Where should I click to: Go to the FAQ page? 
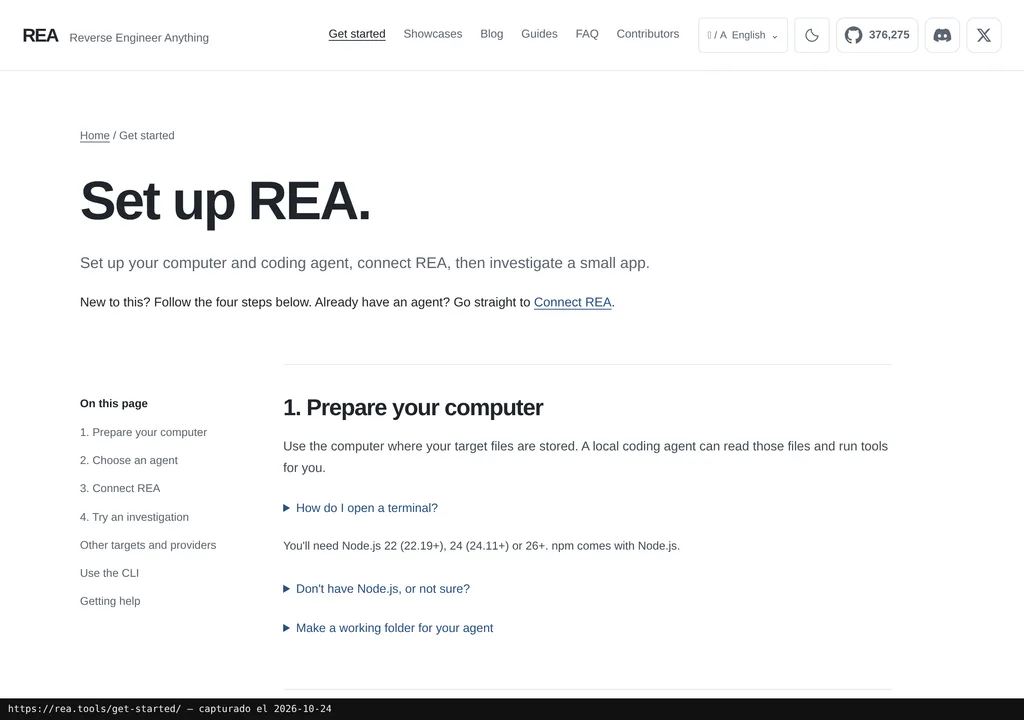[x=587, y=34]
